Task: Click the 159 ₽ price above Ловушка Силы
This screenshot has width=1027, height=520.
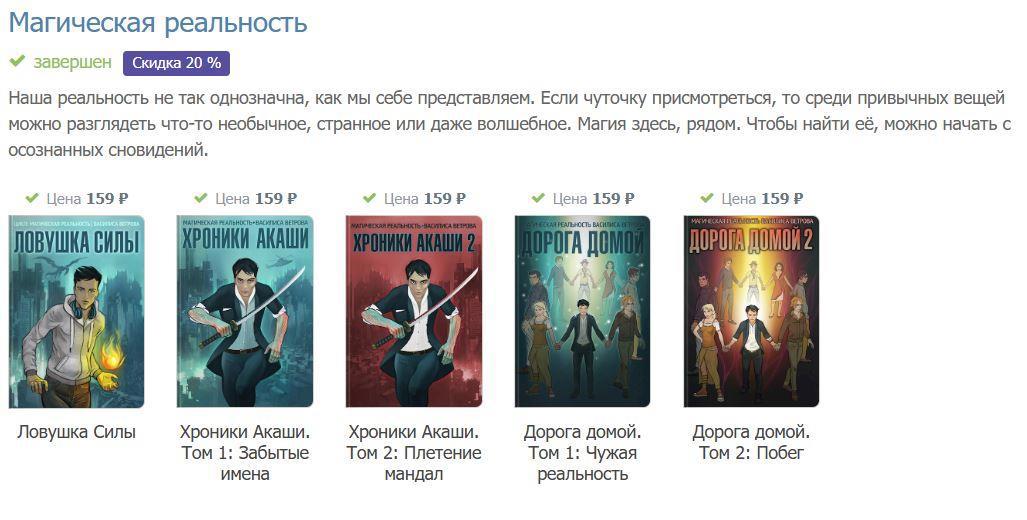Action: point(107,198)
